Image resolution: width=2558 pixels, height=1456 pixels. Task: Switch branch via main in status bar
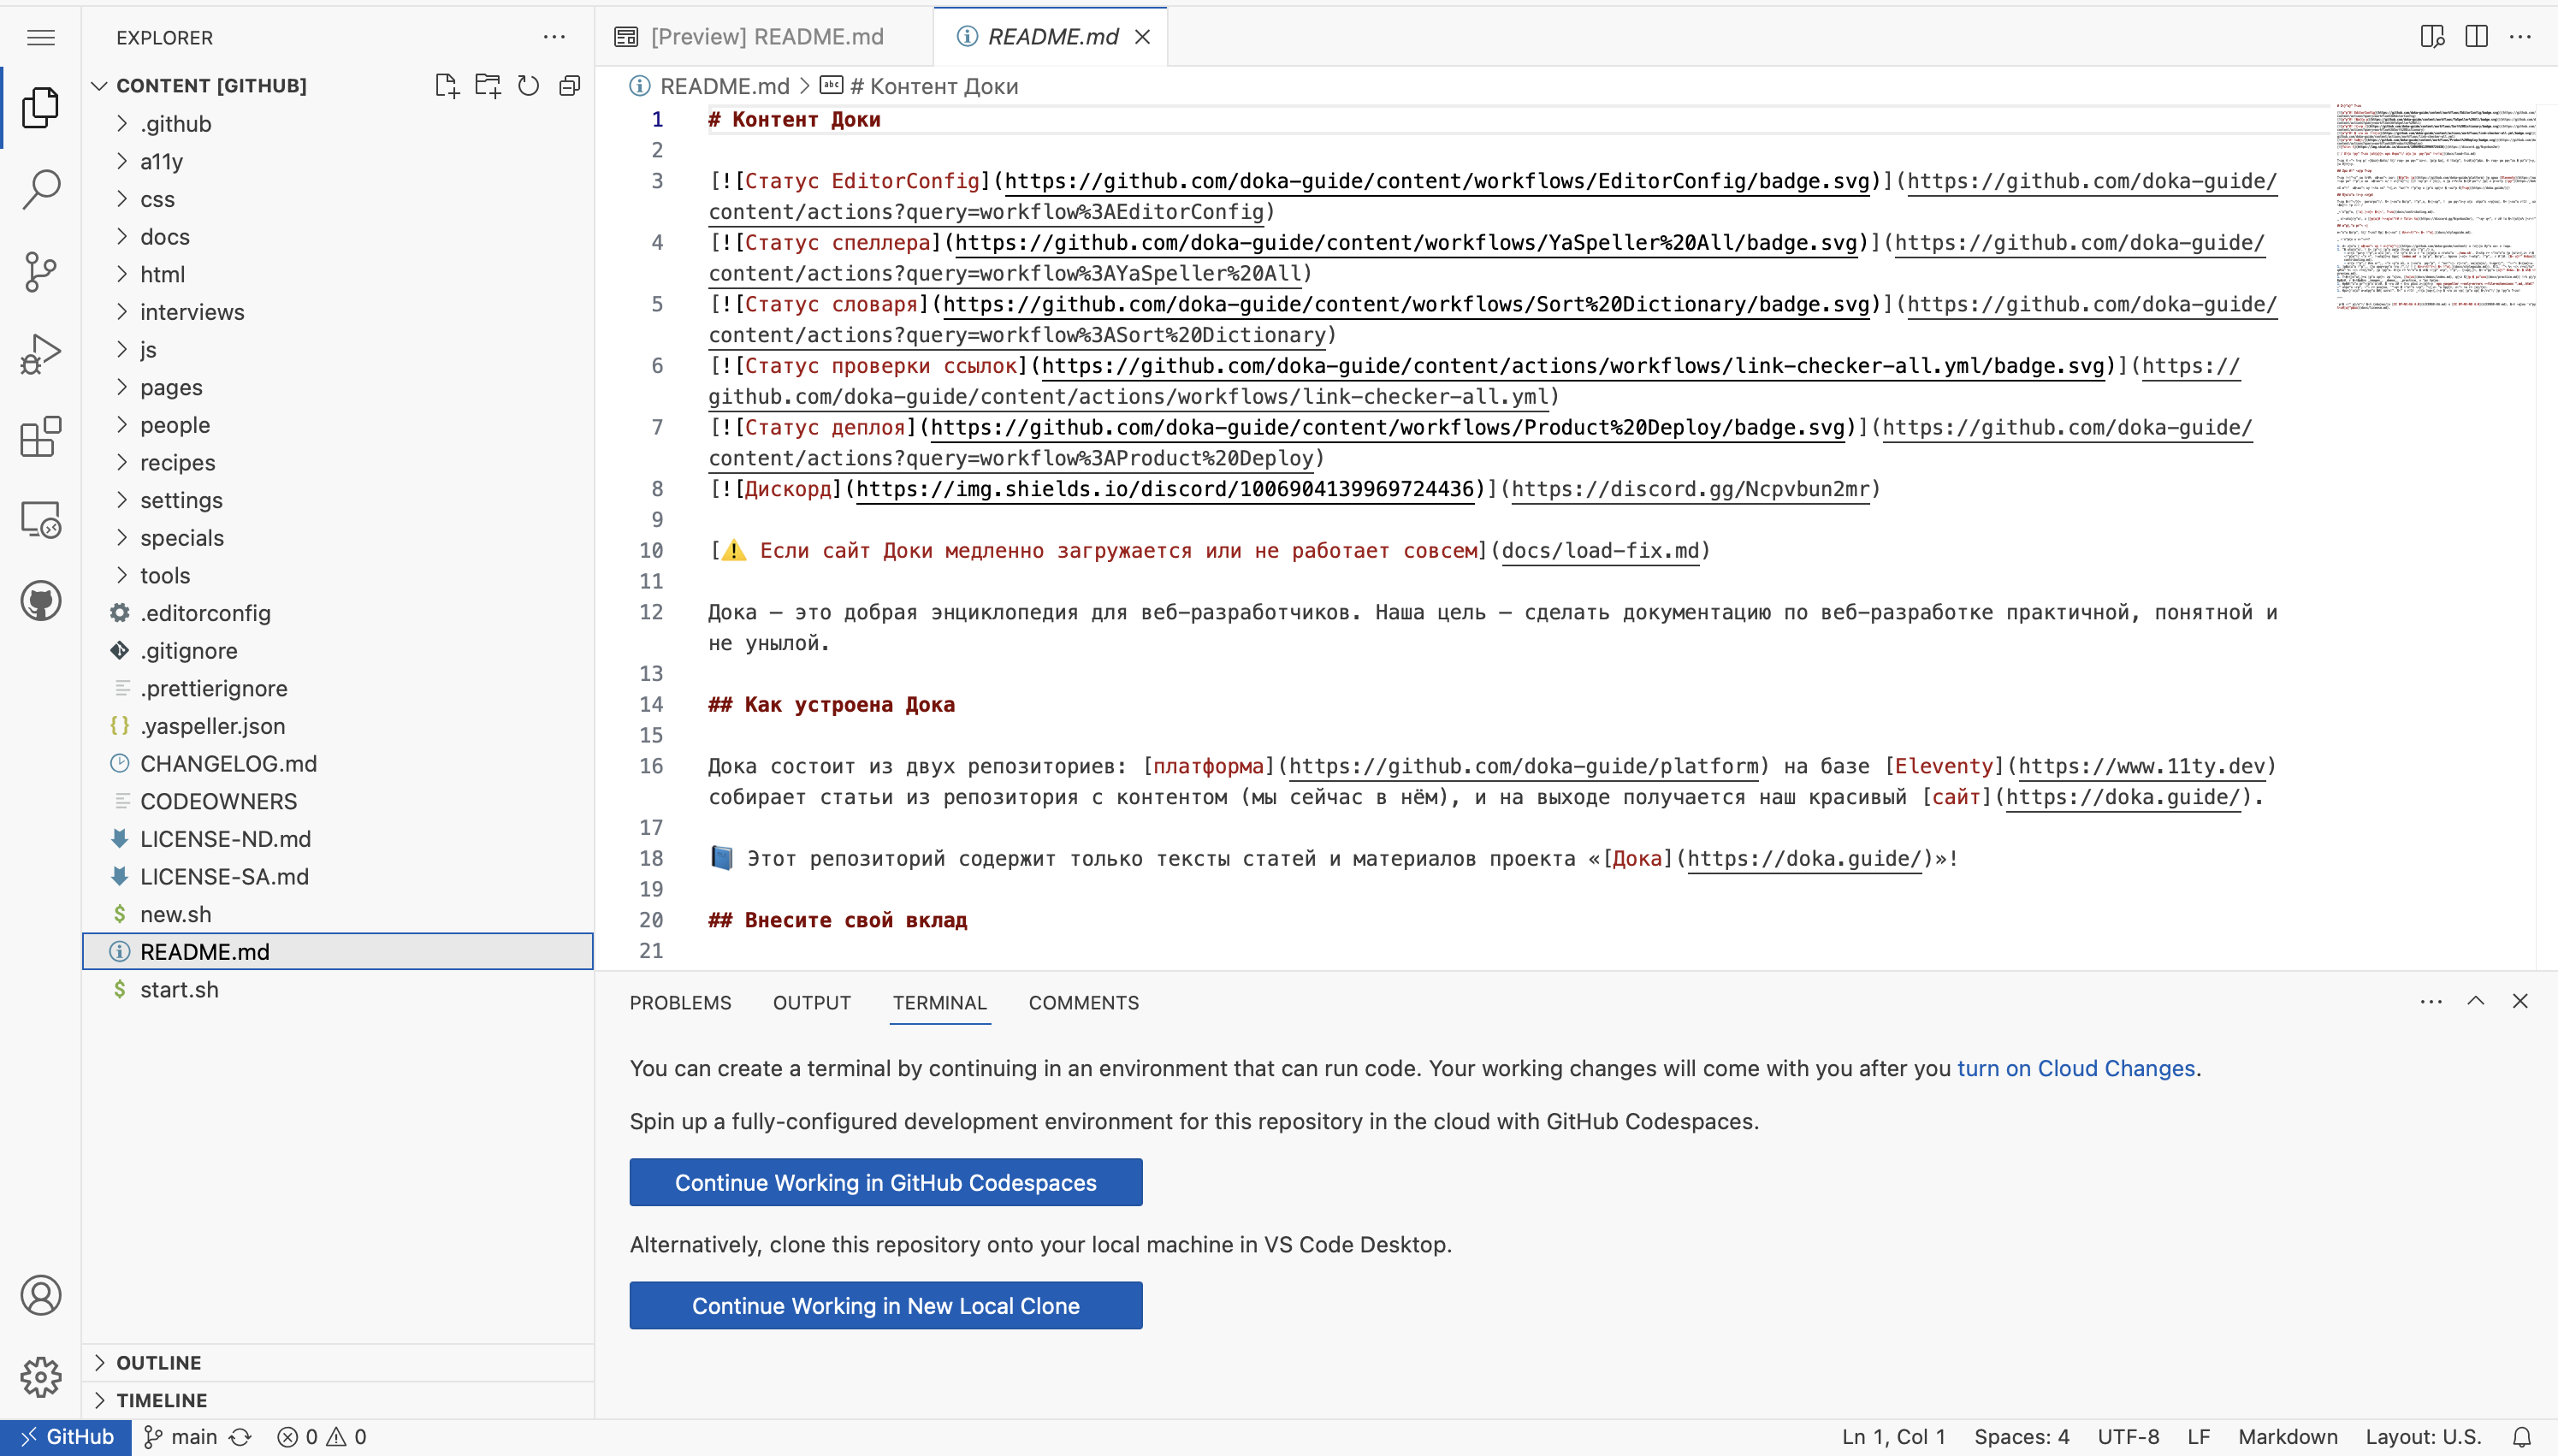181,1437
